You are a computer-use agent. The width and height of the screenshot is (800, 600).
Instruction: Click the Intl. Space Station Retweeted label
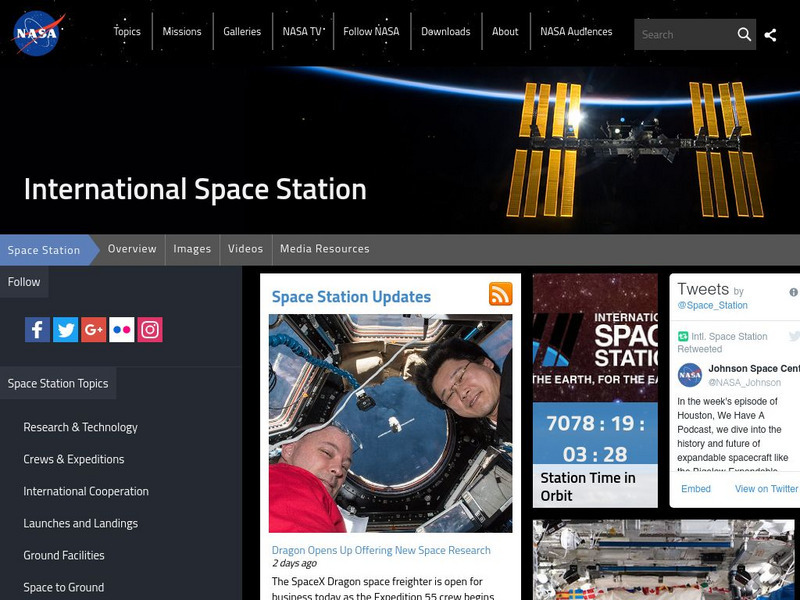coord(722,343)
